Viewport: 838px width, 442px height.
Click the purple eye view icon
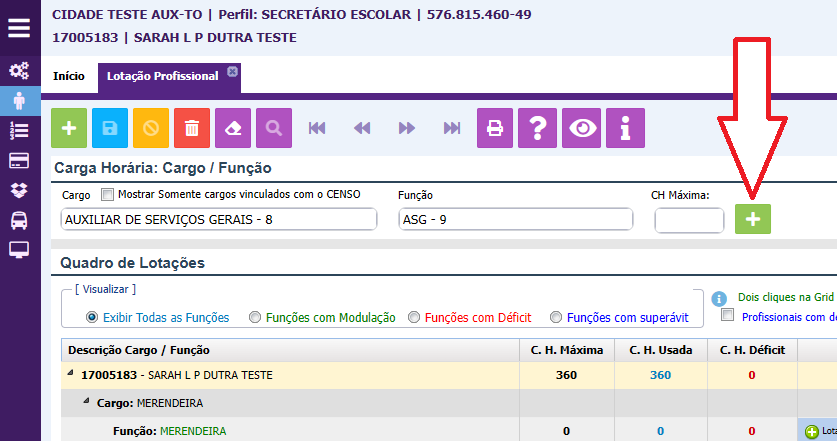tap(582, 129)
